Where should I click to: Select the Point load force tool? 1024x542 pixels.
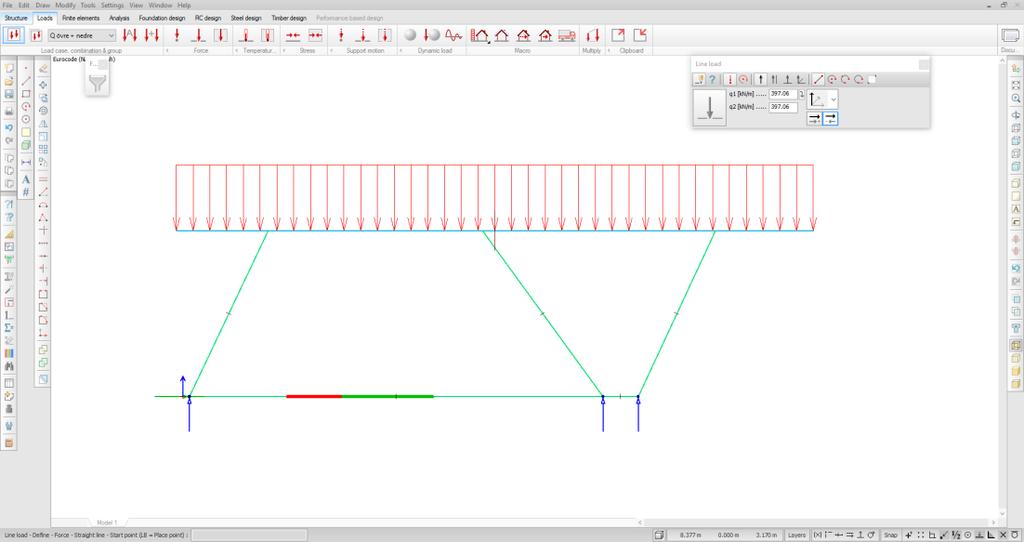point(176,35)
